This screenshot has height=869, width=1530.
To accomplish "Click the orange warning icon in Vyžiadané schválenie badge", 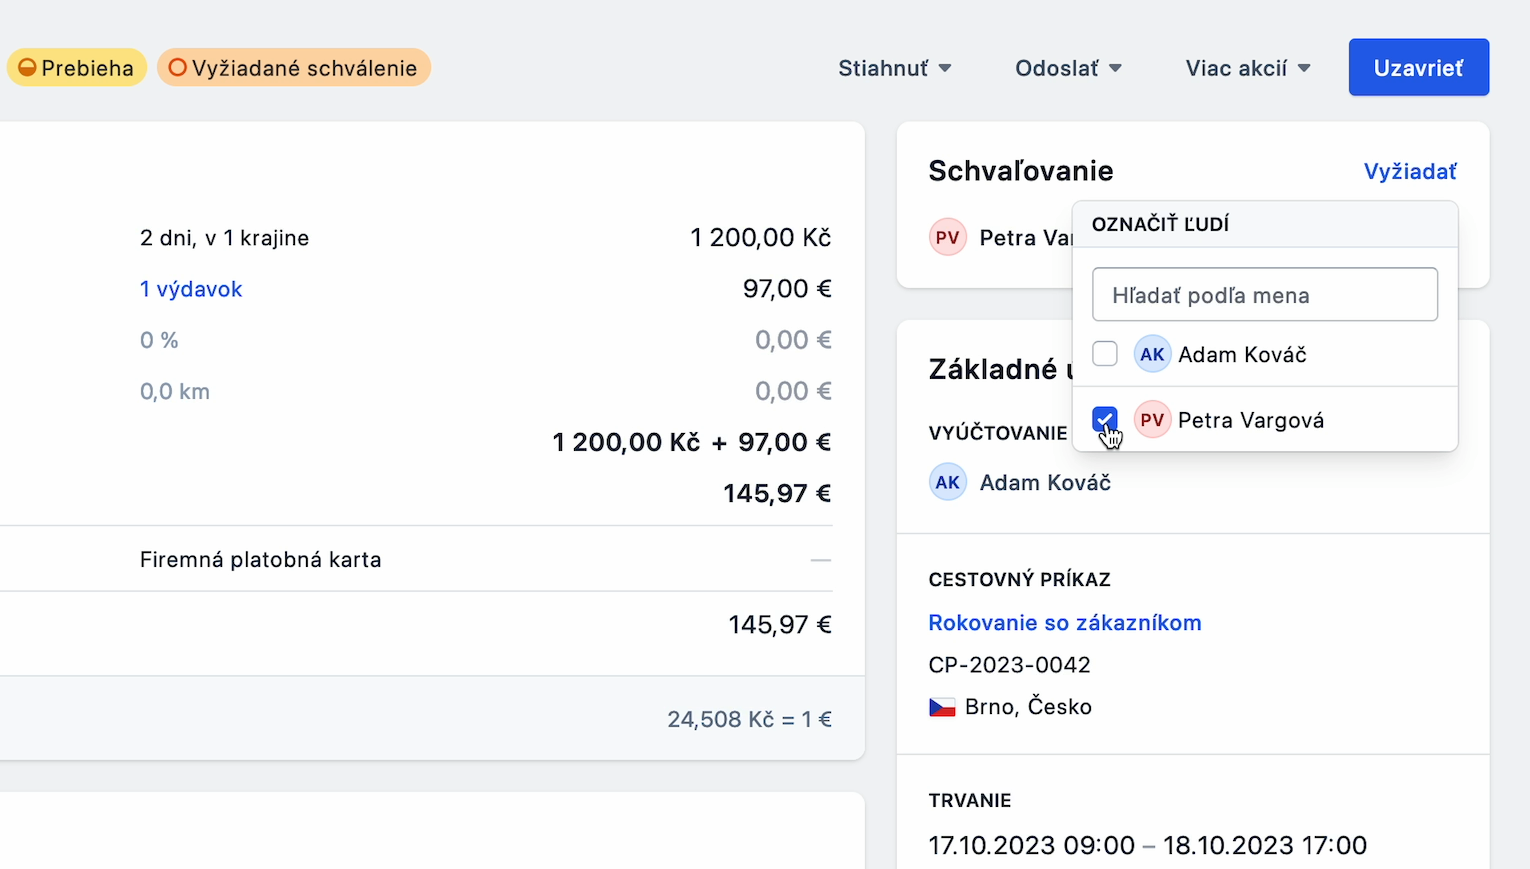I will coord(178,67).
